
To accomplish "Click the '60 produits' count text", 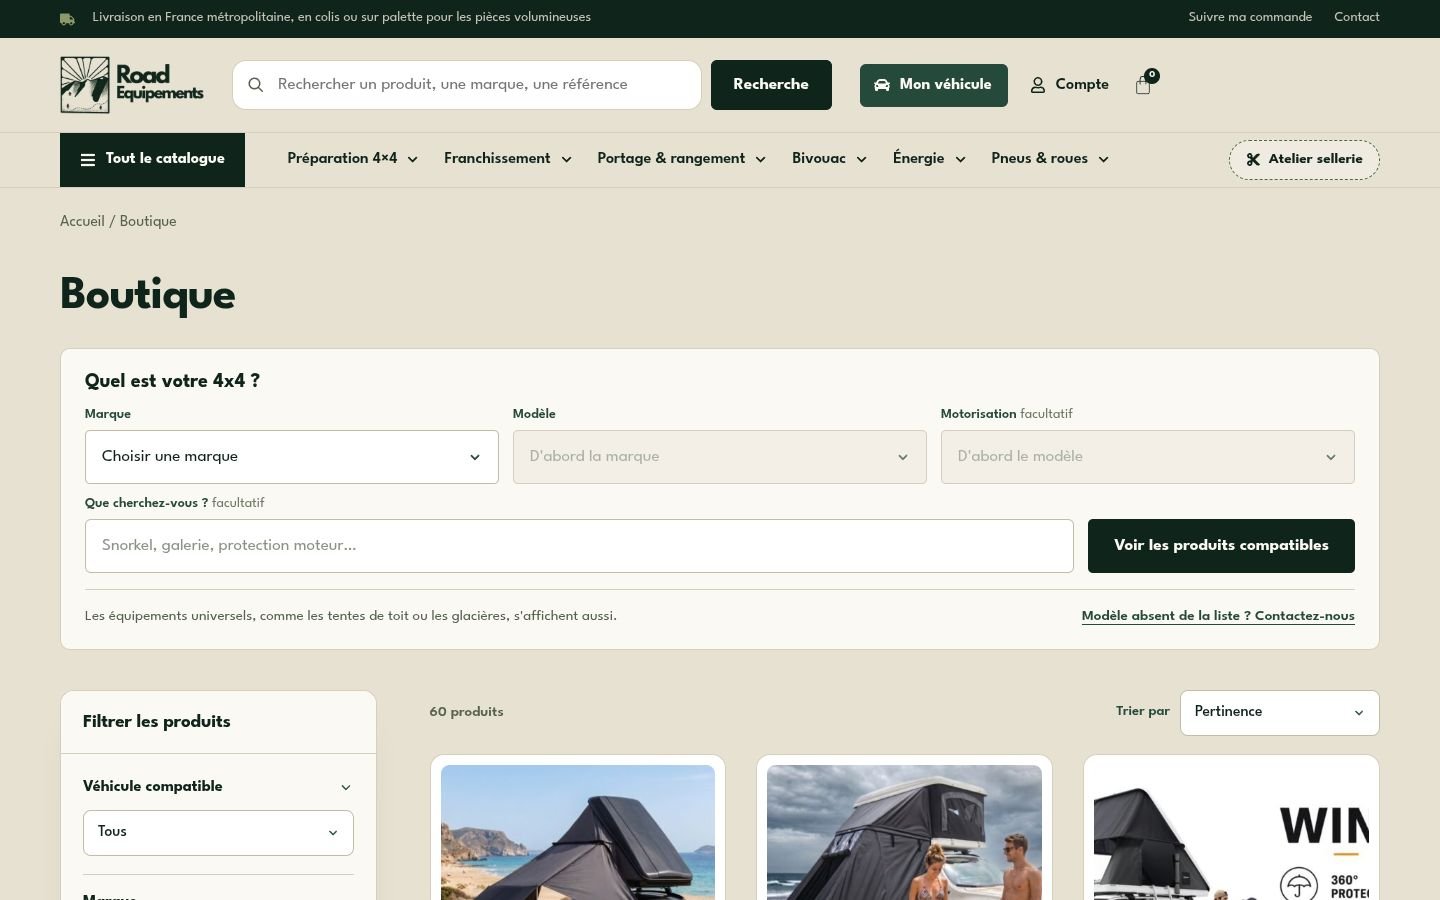I will tap(466, 713).
